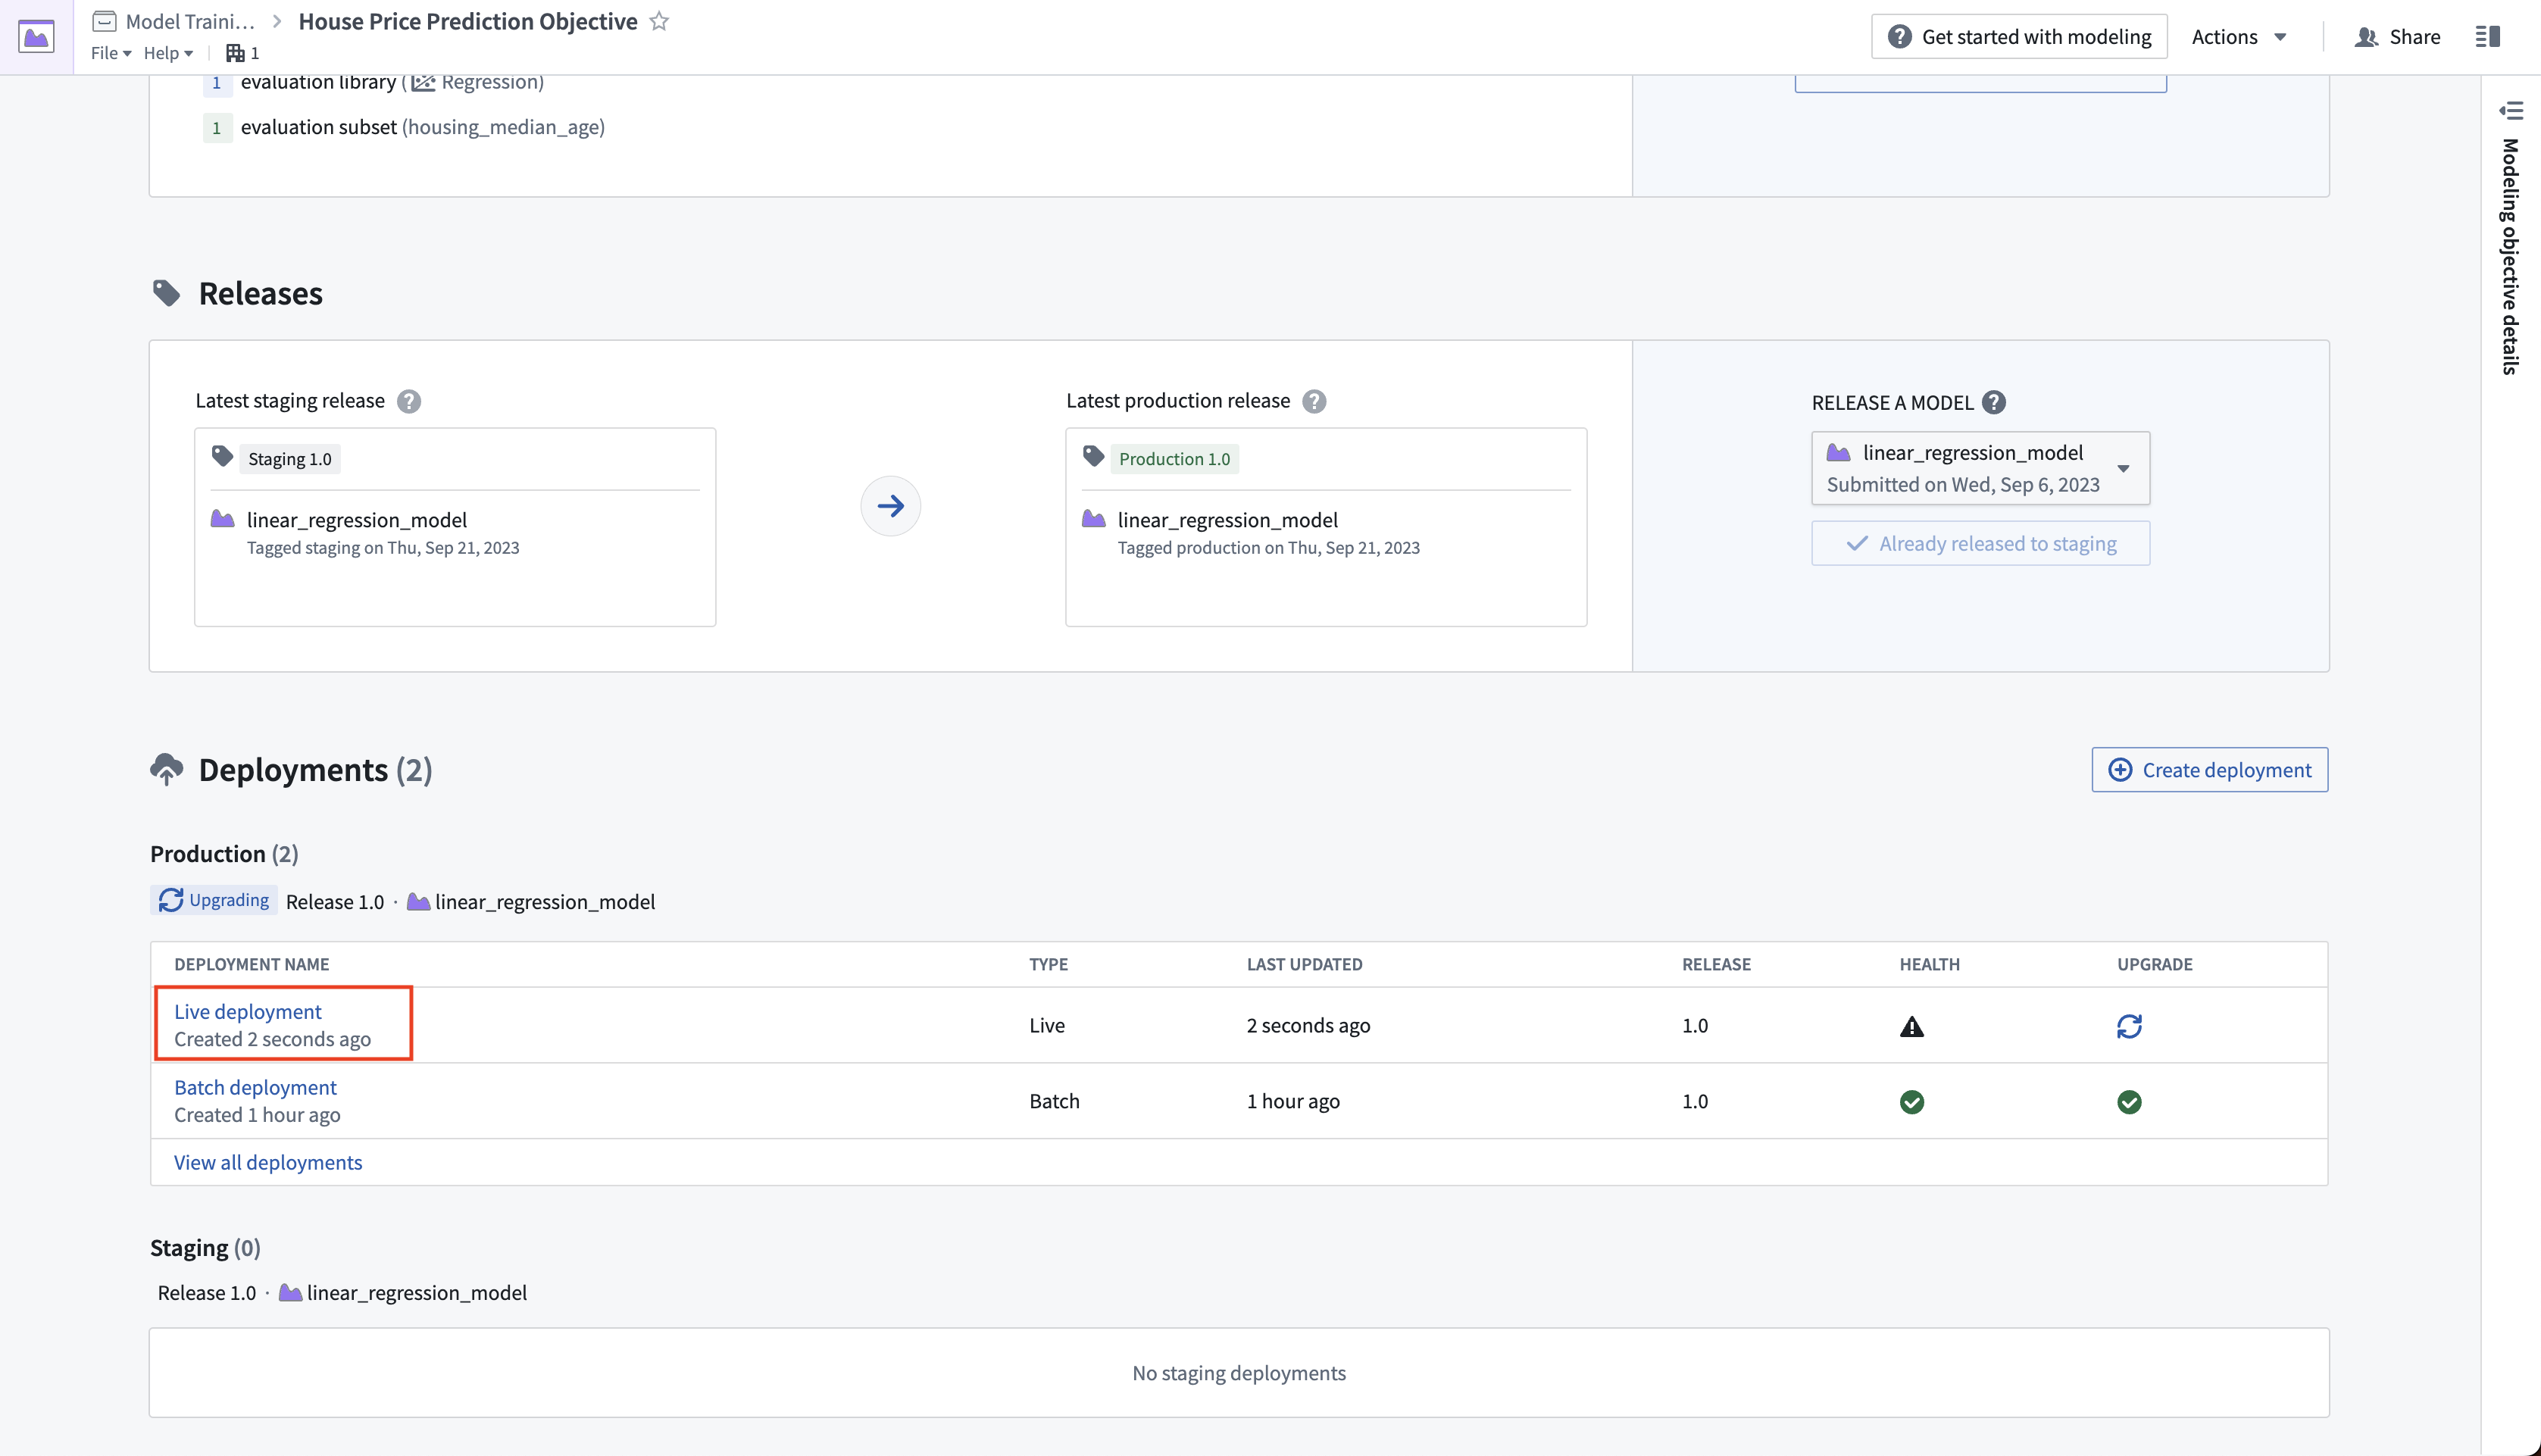Click Already released to staging button
2541x1456 pixels.
coord(1980,544)
